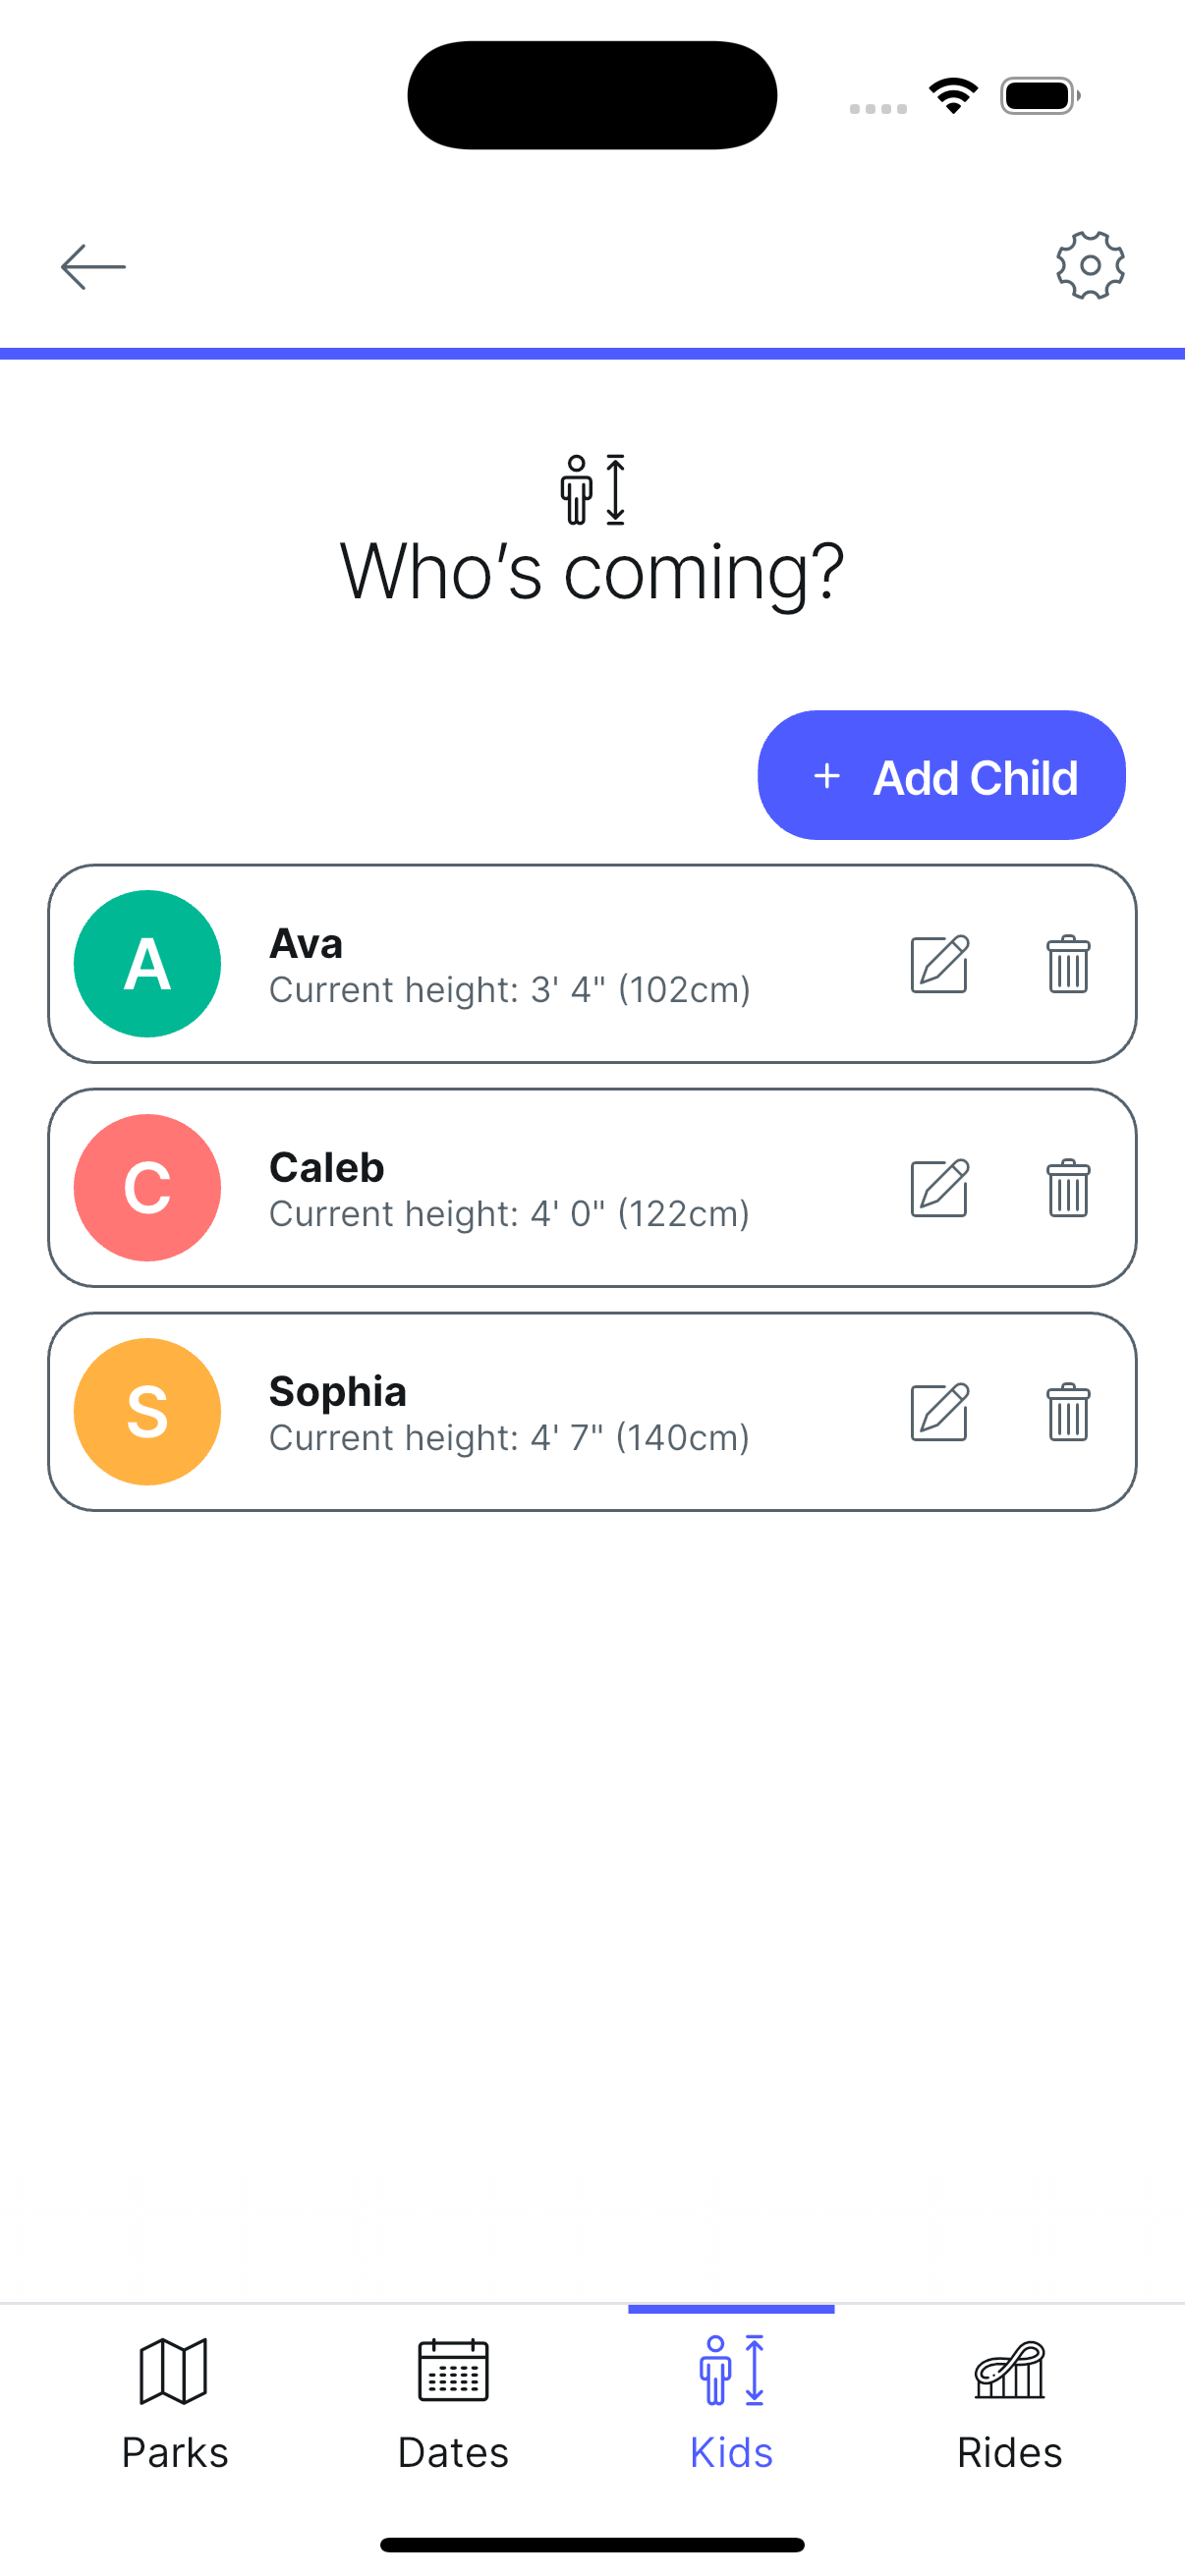1185x2576 pixels.
Task: Edit Ava's details with the pencil icon
Action: [939, 964]
